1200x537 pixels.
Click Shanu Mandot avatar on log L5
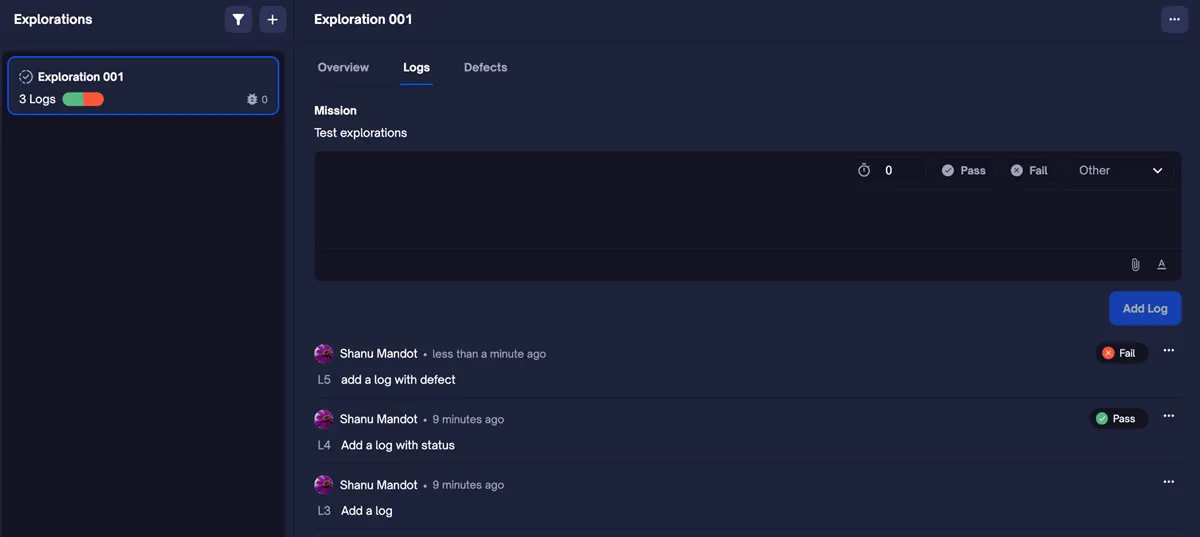click(x=323, y=354)
